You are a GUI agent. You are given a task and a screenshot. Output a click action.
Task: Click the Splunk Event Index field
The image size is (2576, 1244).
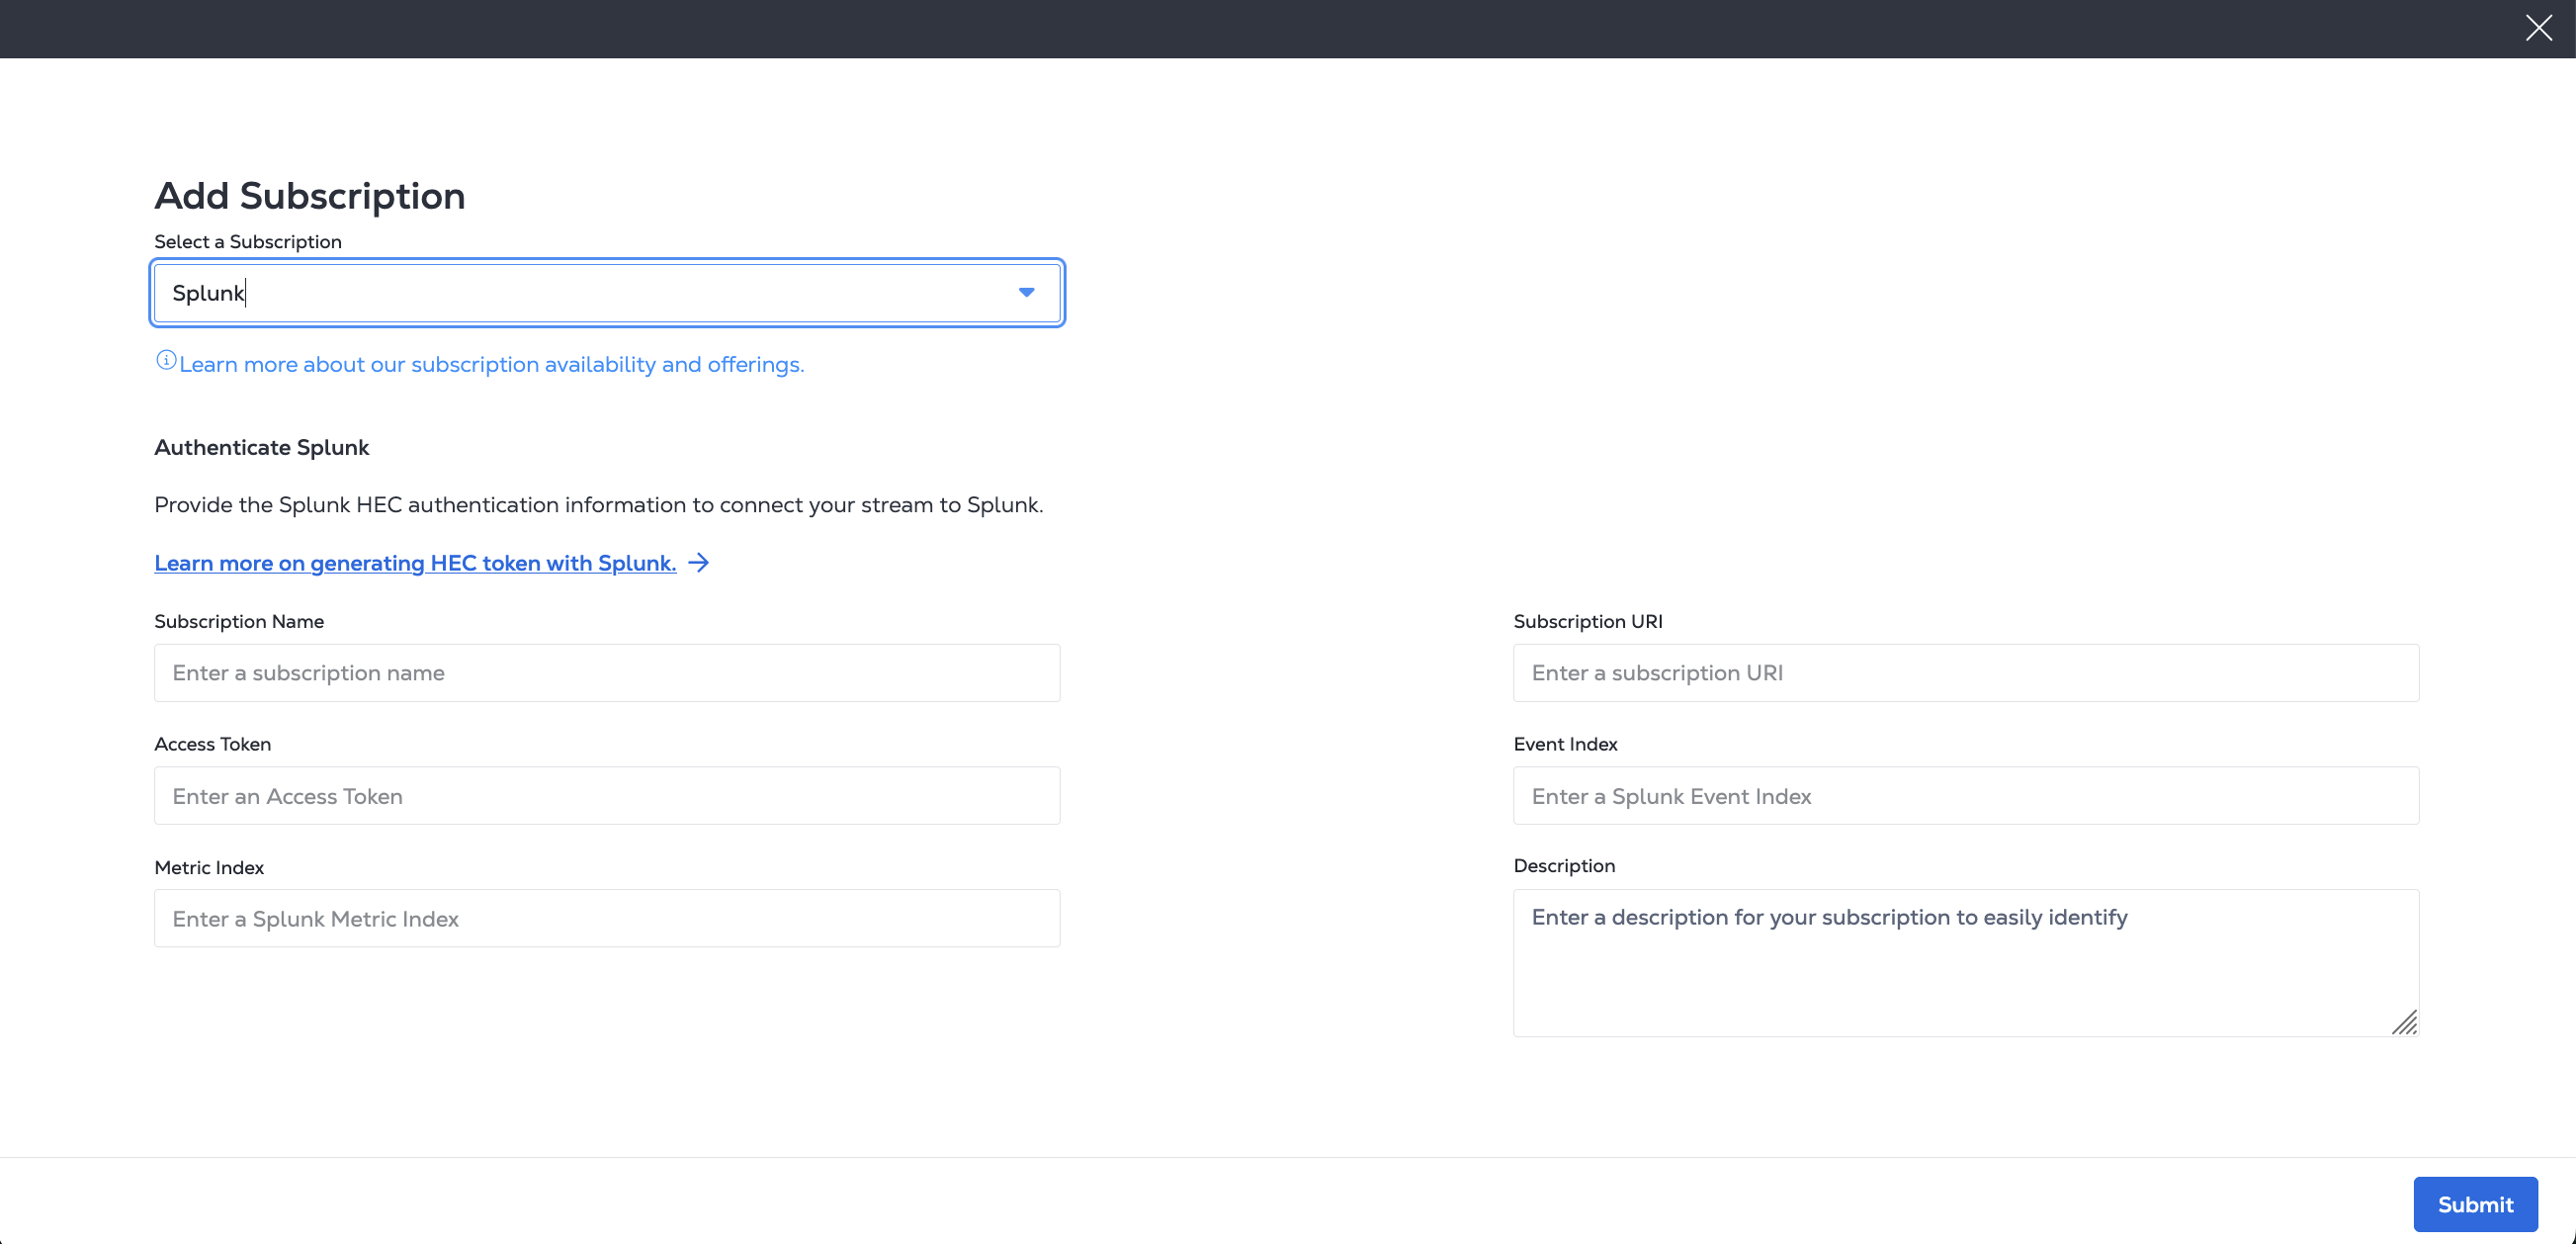[x=1965, y=796]
